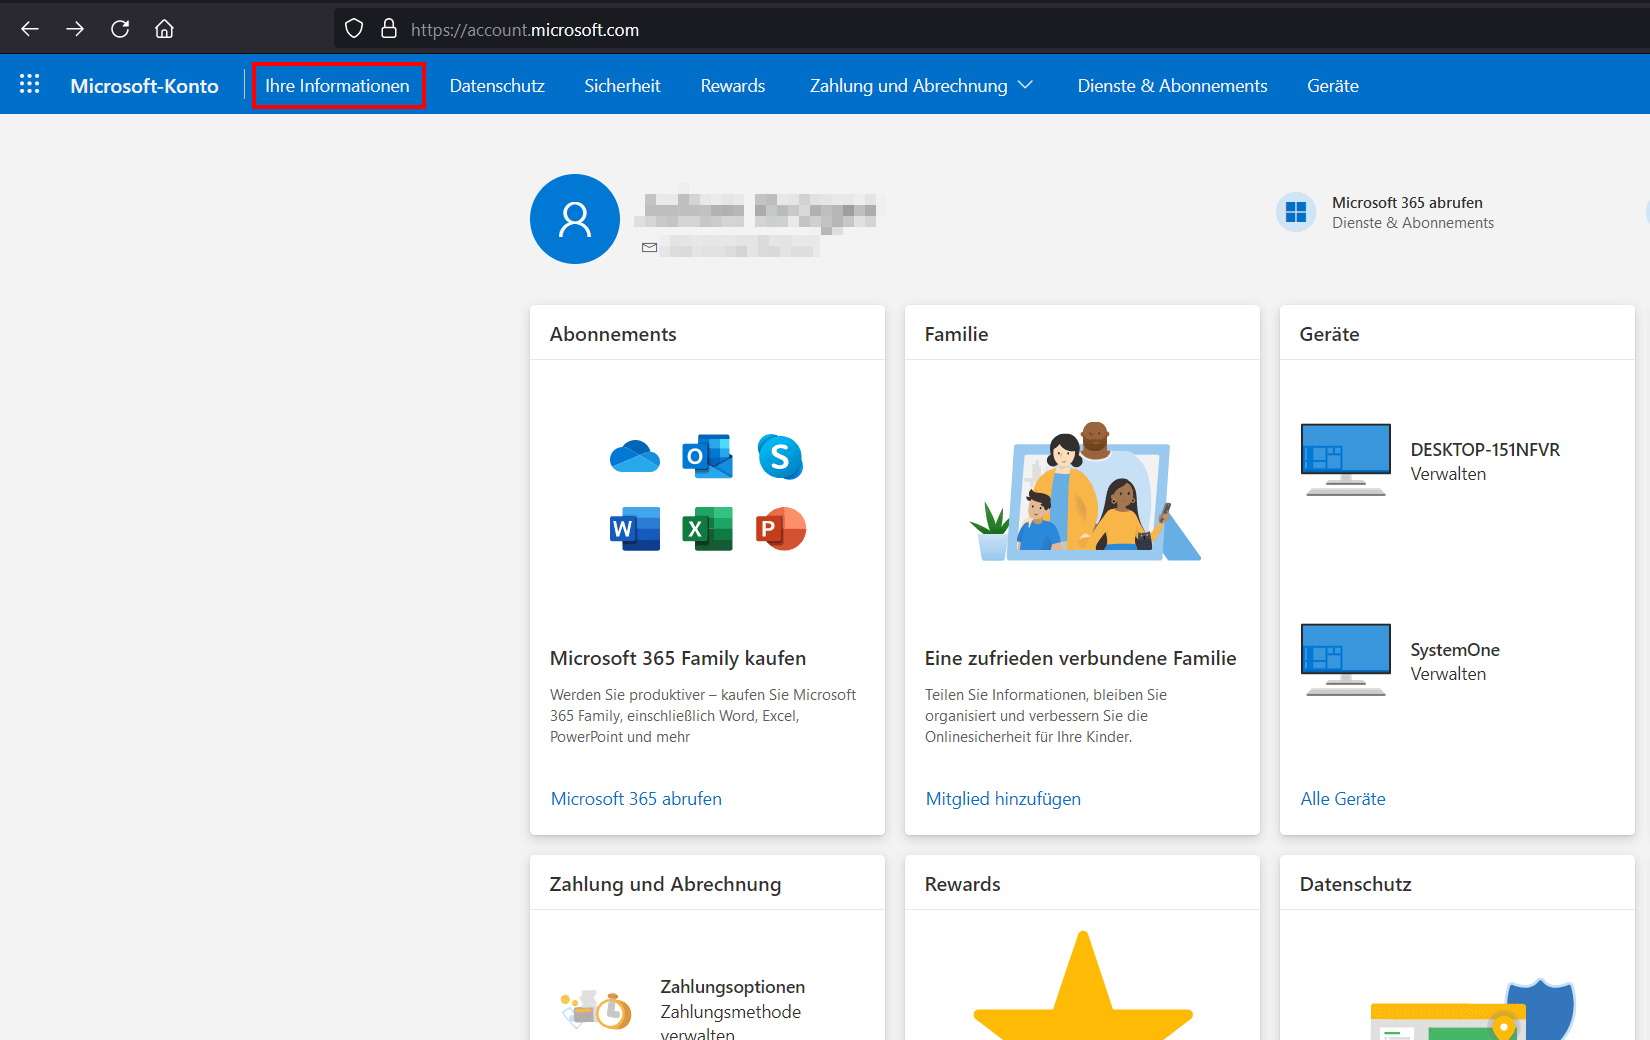The width and height of the screenshot is (1650, 1040).
Task: Go back with the browser back arrow
Action: pyautogui.click(x=30, y=29)
